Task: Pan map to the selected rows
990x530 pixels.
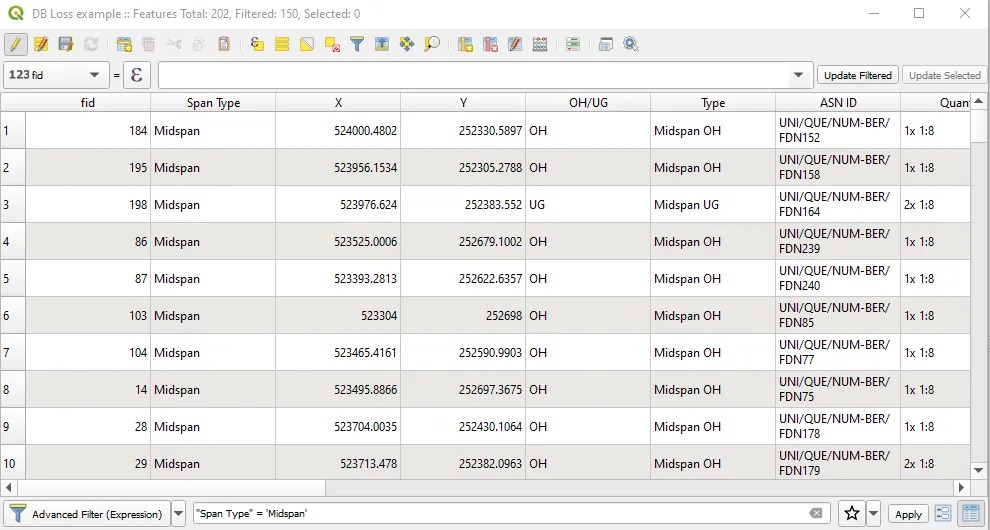Action: click(407, 44)
